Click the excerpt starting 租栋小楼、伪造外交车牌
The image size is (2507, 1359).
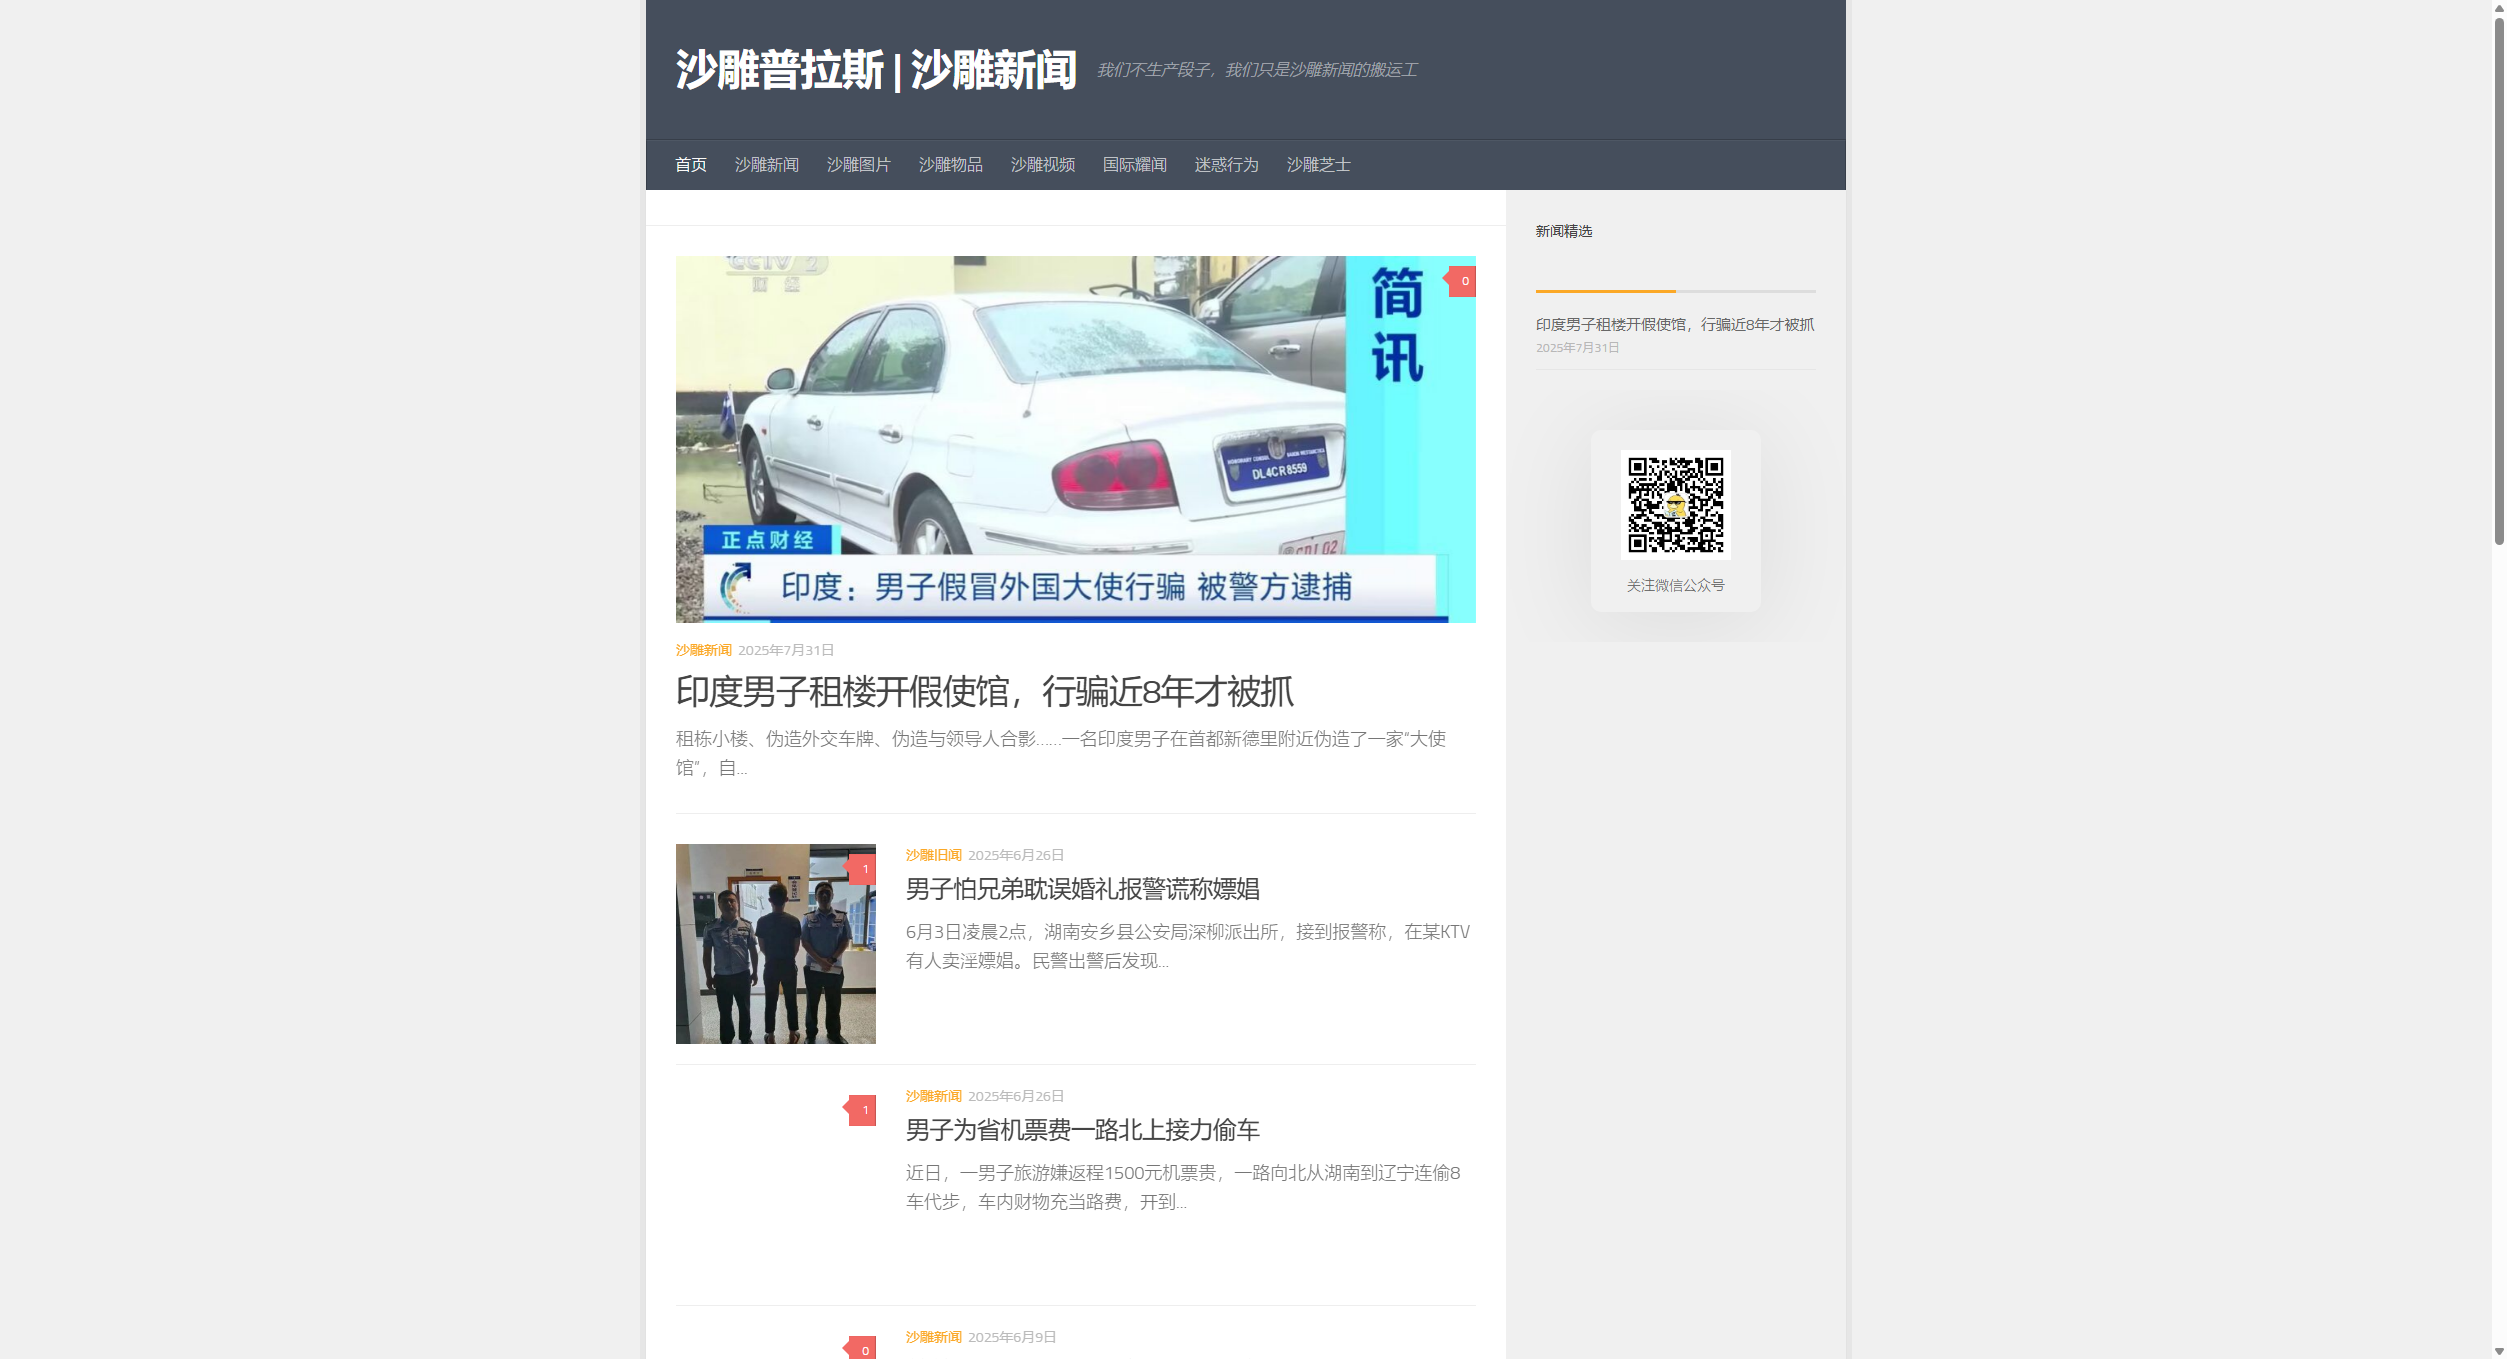[x=1061, y=753]
